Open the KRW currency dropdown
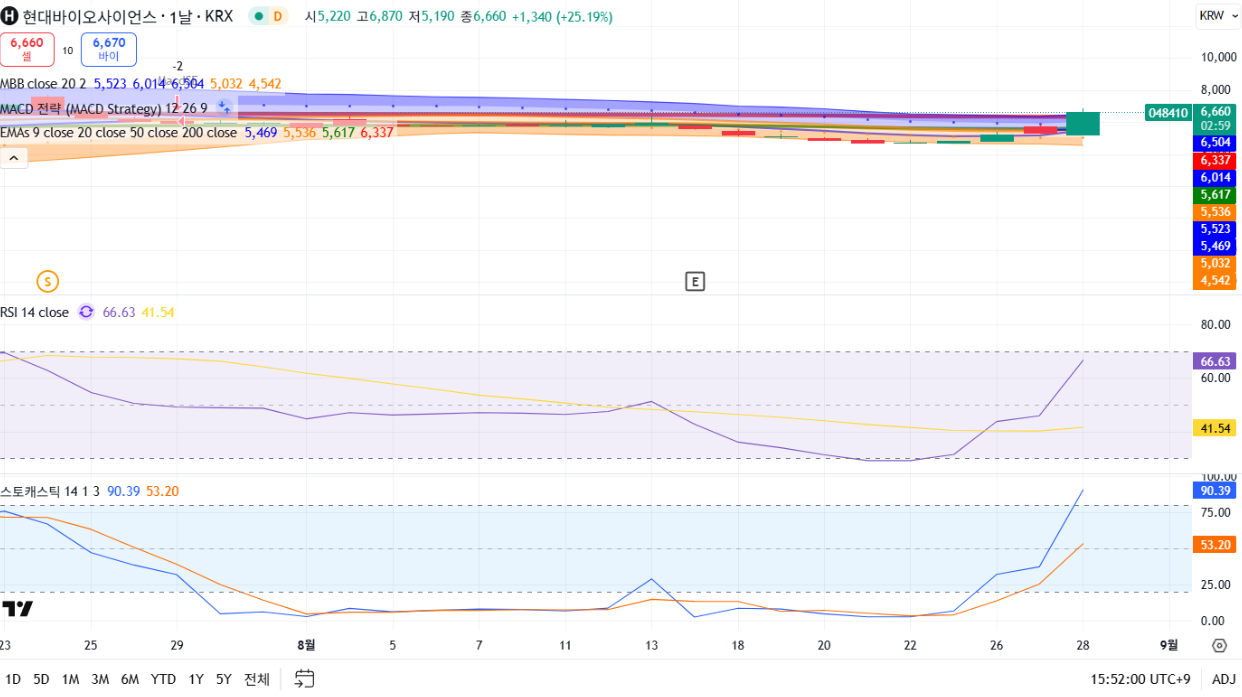 click(1217, 16)
